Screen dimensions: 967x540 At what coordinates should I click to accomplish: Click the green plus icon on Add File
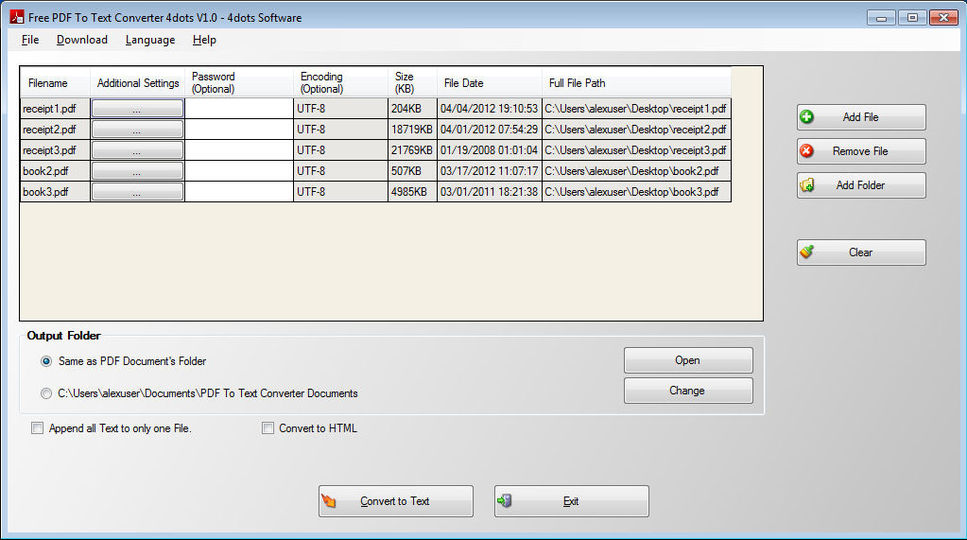tap(807, 117)
